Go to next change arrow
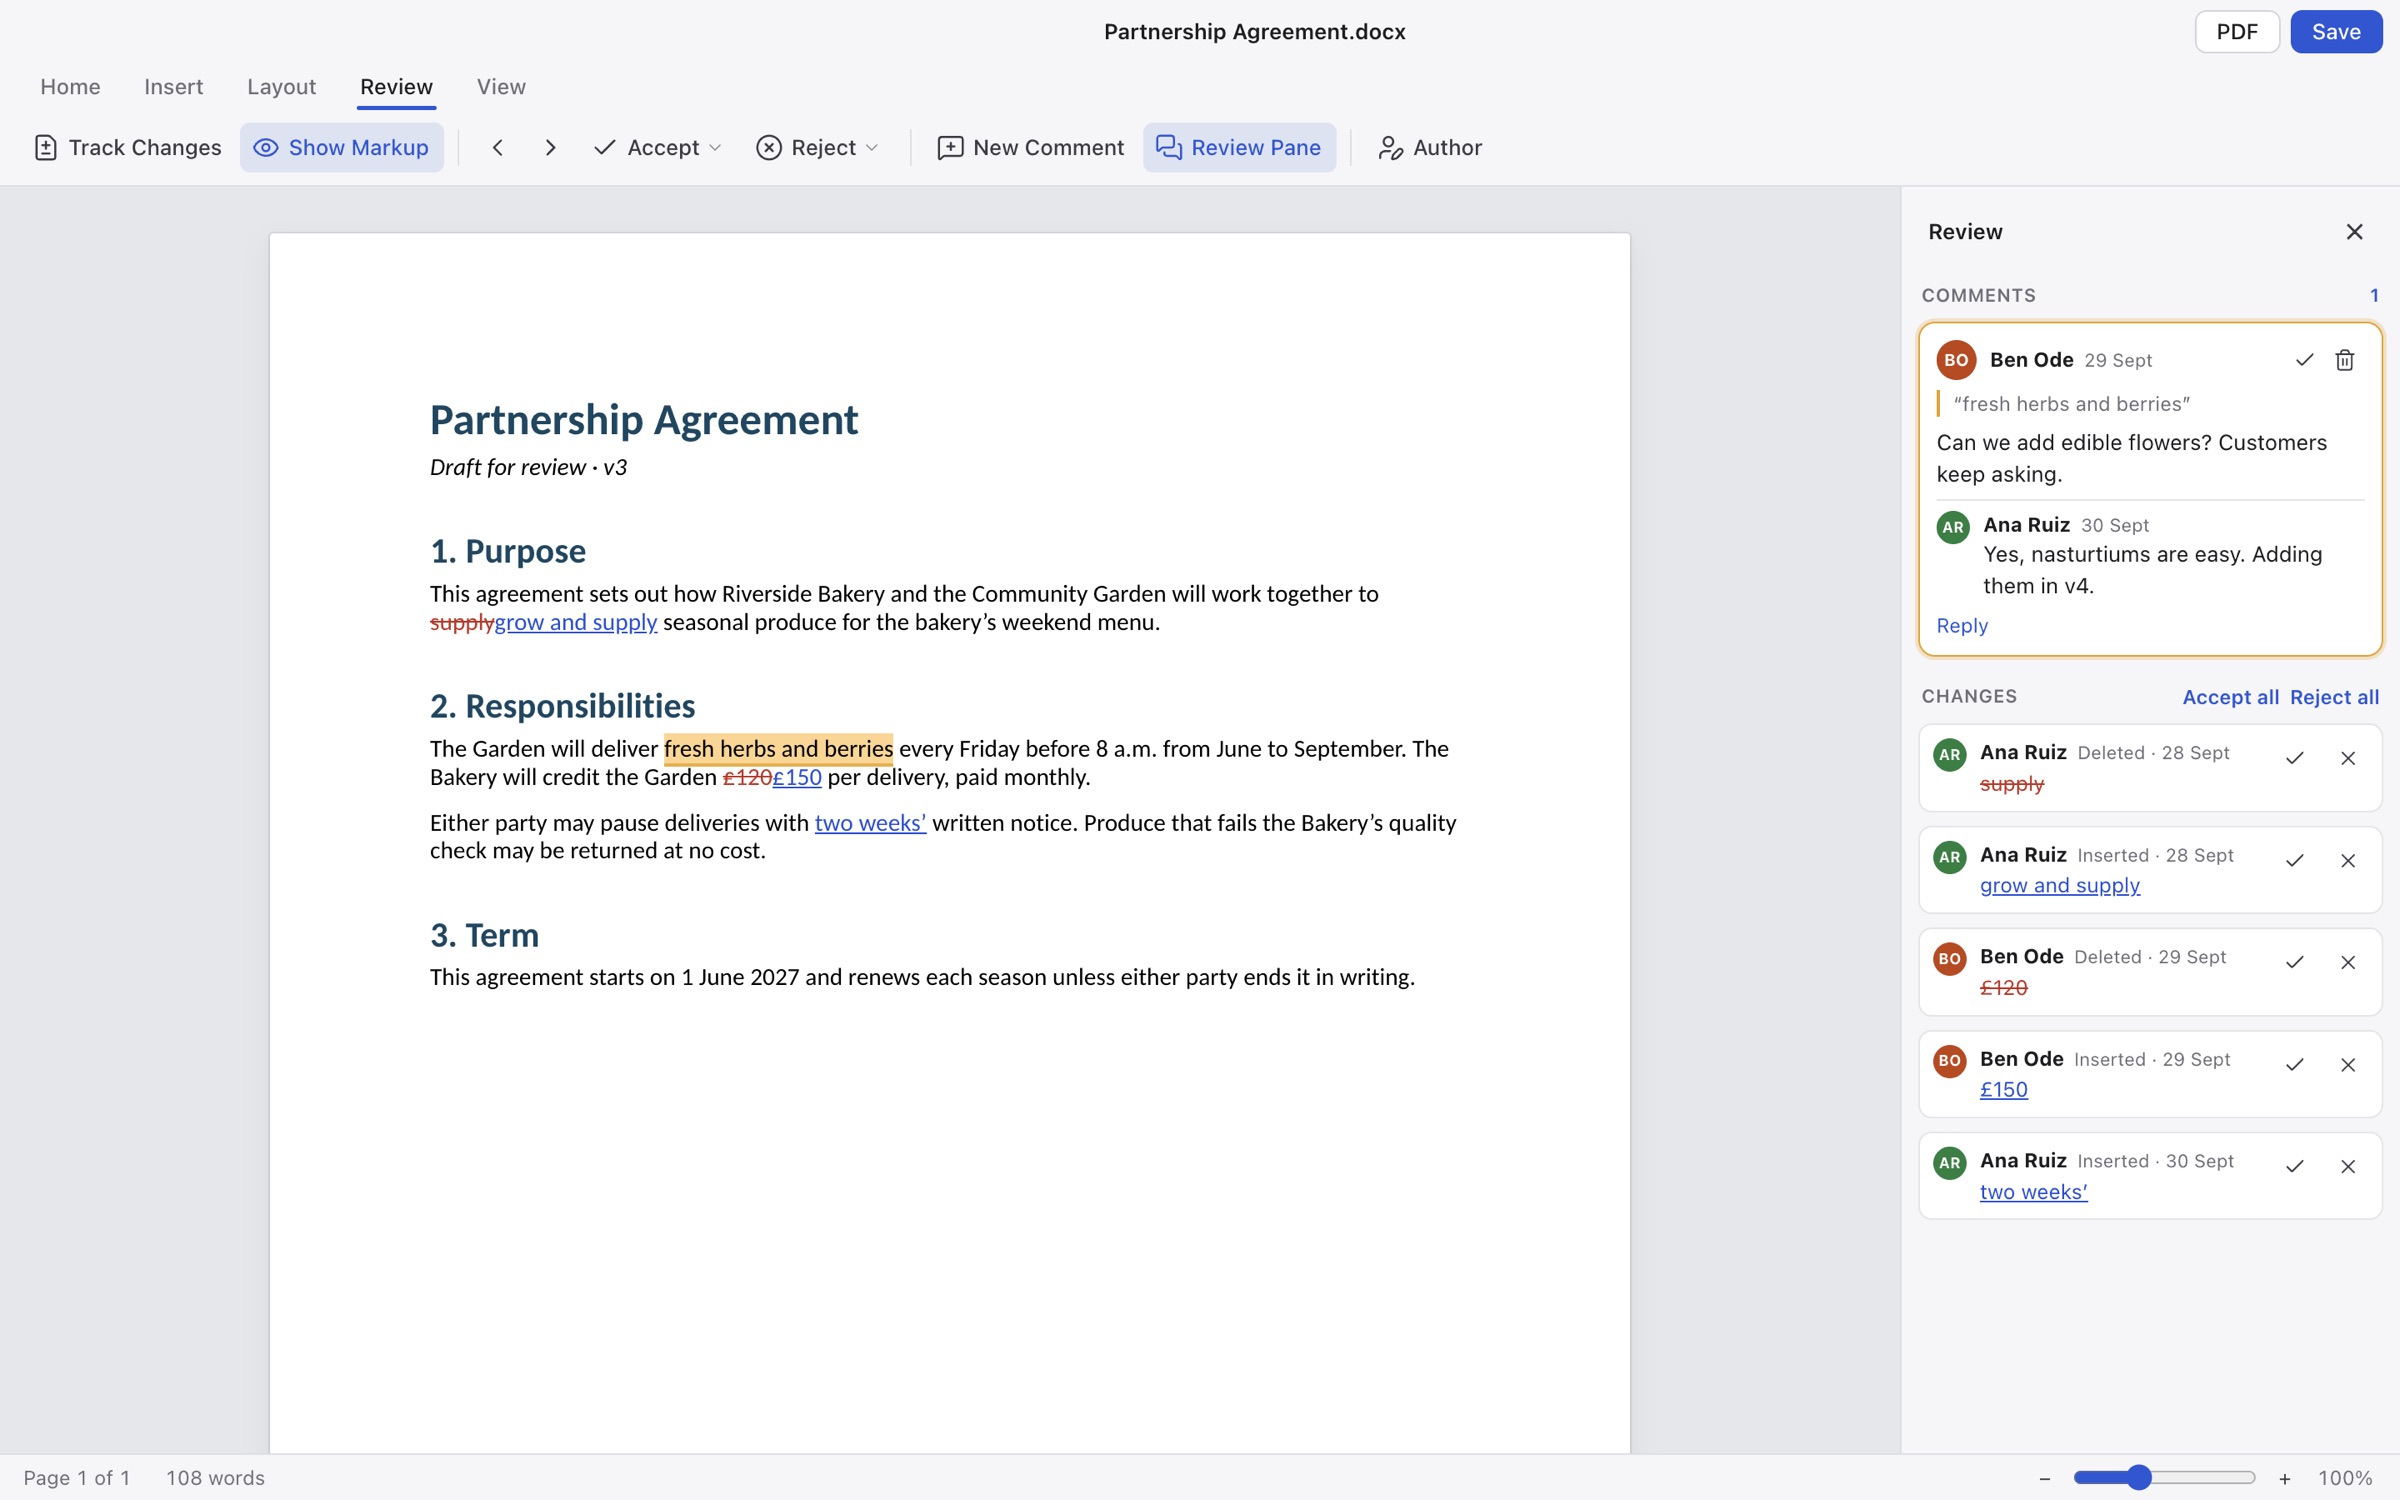The height and width of the screenshot is (1500, 2400). [x=550, y=147]
